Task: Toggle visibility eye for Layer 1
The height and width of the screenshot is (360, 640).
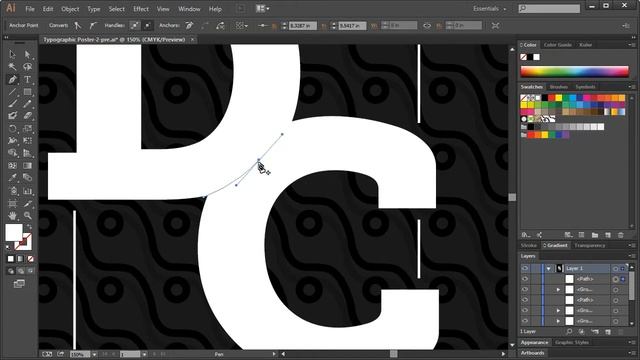Action: (x=525, y=268)
